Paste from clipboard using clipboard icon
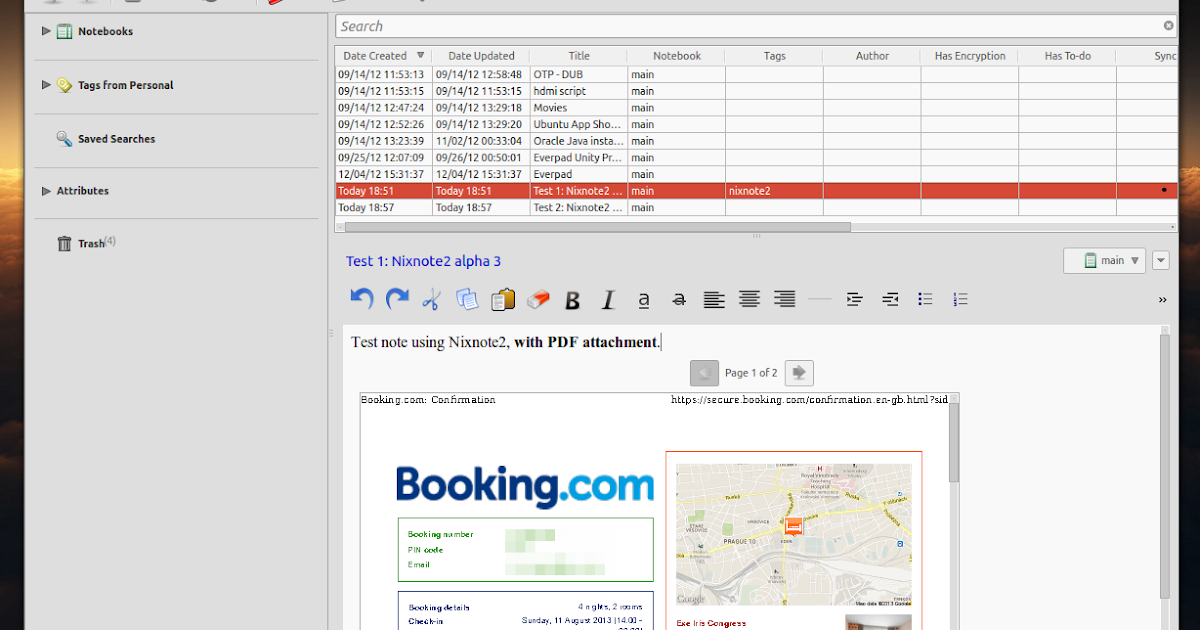Viewport: 1200px width, 630px height. (503, 299)
